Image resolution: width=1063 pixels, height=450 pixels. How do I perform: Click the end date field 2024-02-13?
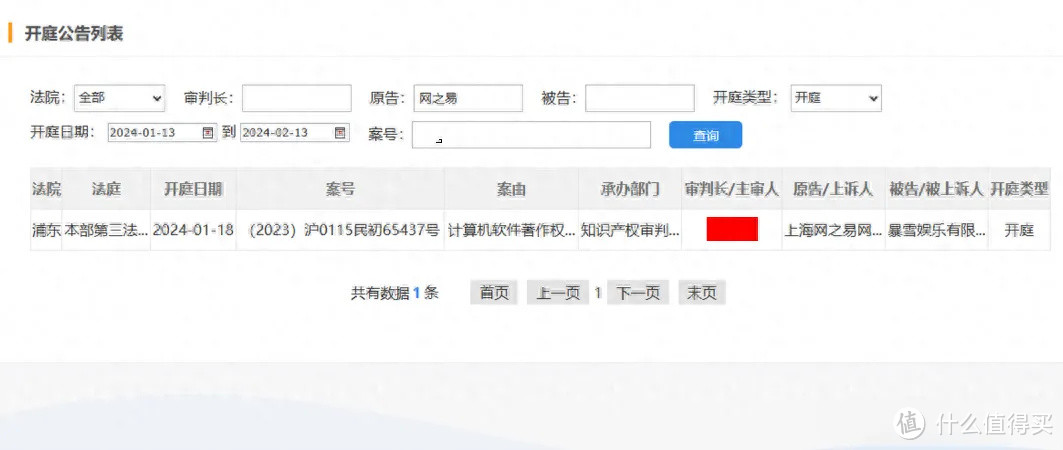pos(295,132)
